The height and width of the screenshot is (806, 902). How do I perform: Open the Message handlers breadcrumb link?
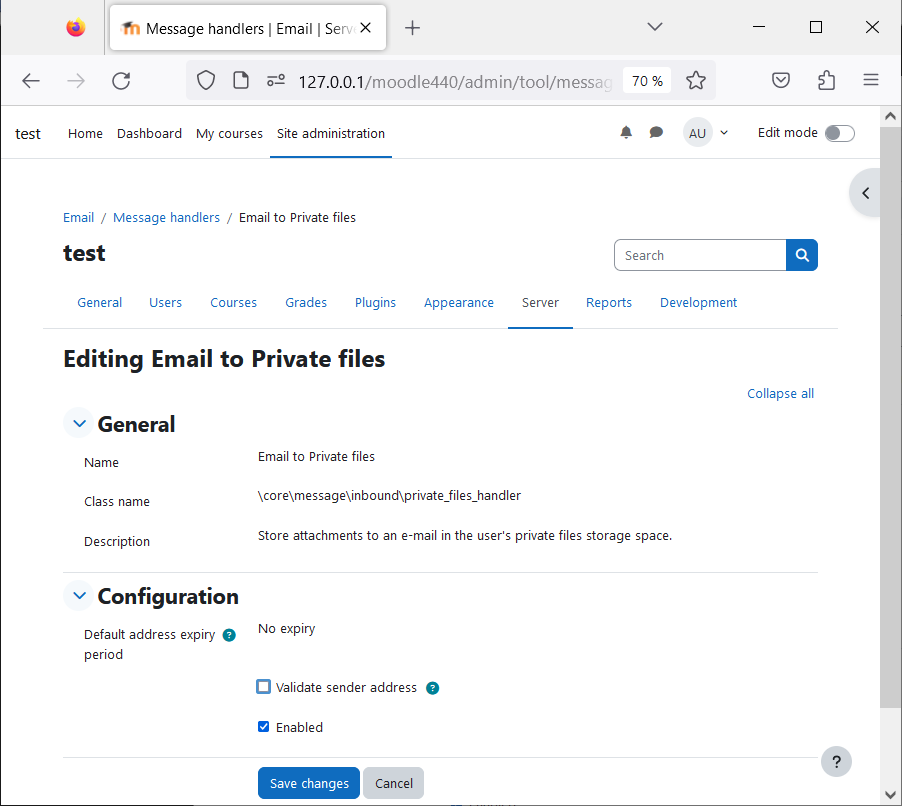click(x=166, y=217)
